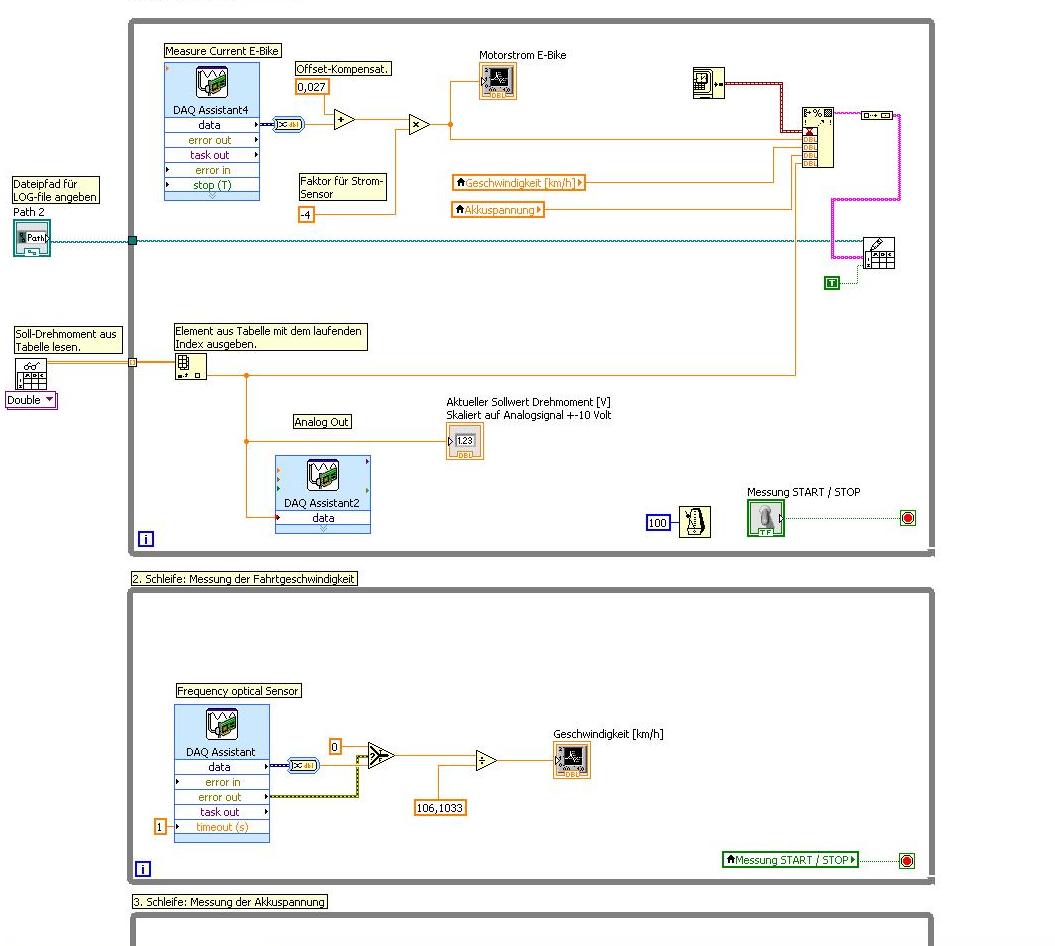Image resolution: width=1055 pixels, height=946 pixels.
Task: Select the Get Date/Time String node
Action: click(x=708, y=83)
